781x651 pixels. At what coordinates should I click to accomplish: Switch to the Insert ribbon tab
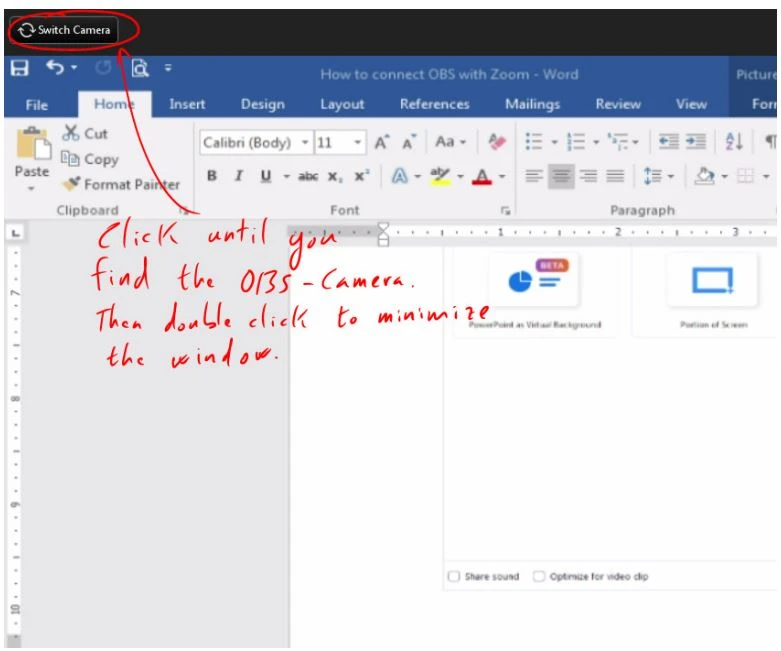pyautogui.click(x=187, y=104)
